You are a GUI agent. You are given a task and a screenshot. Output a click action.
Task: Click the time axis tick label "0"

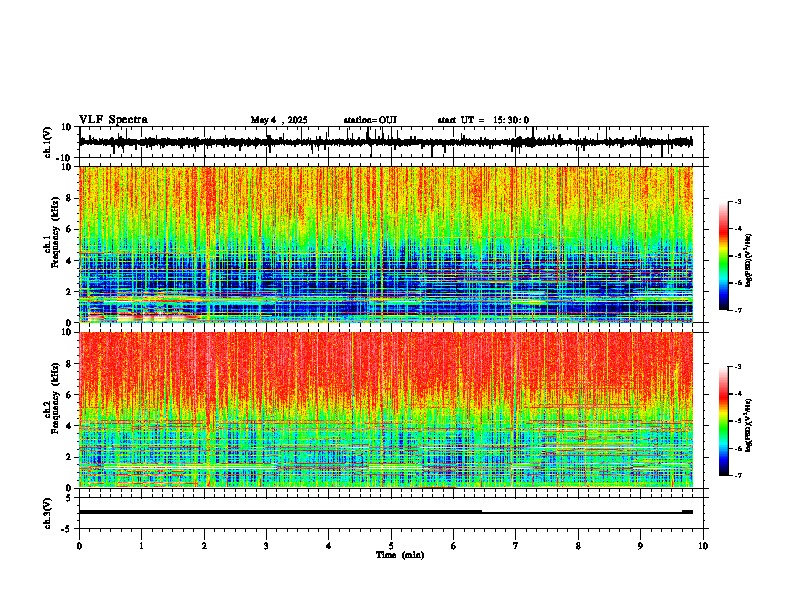[x=79, y=546]
